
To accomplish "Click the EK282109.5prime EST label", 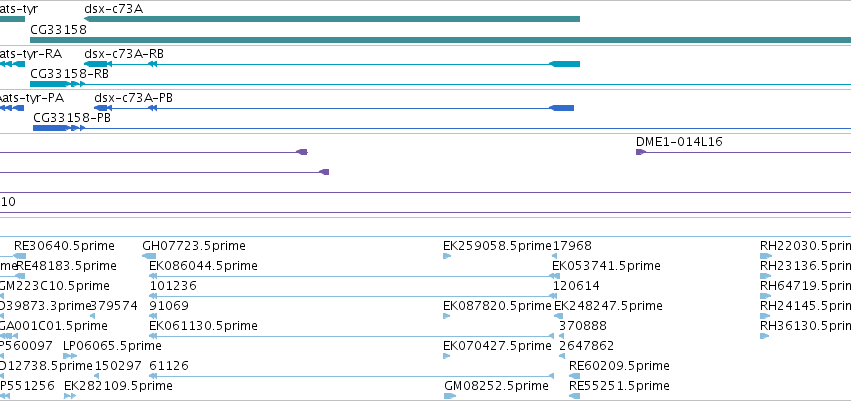I will point(118,386).
